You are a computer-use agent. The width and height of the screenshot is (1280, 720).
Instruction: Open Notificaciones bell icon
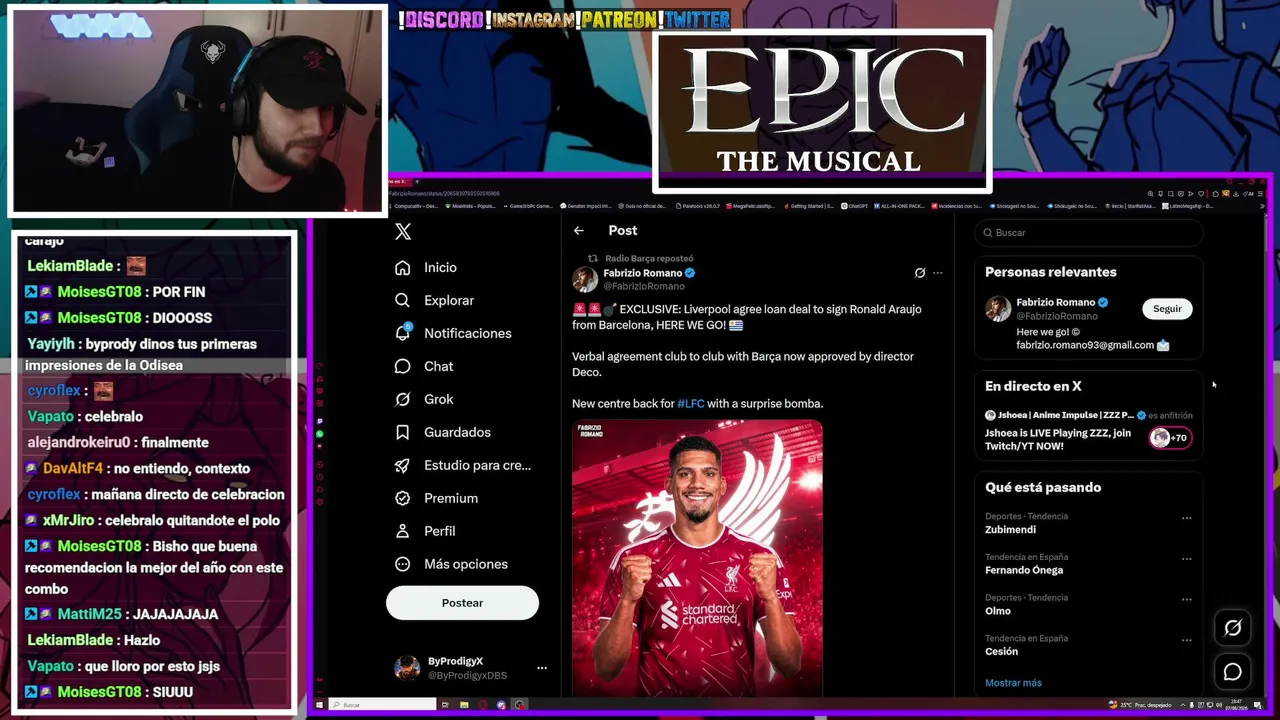click(x=402, y=333)
